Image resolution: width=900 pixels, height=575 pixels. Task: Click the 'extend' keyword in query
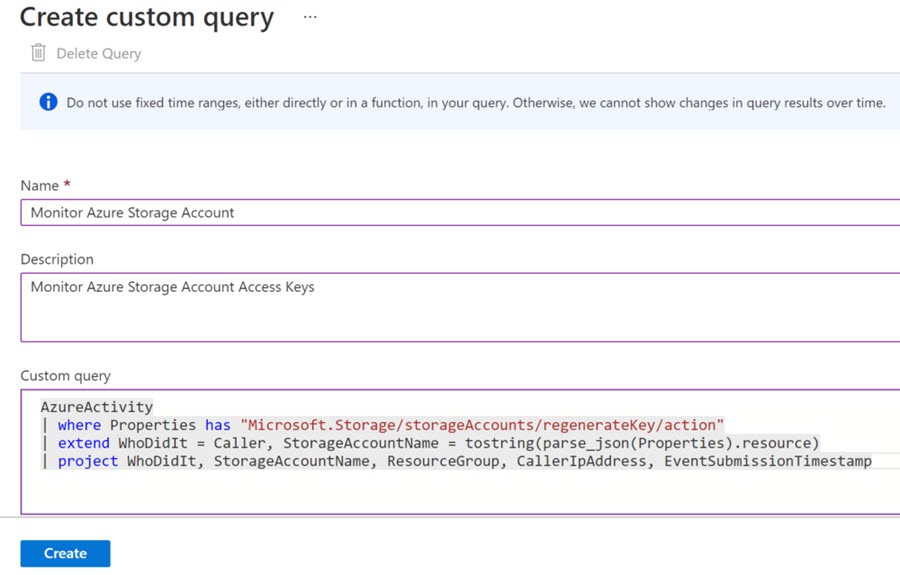tap(83, 443)
